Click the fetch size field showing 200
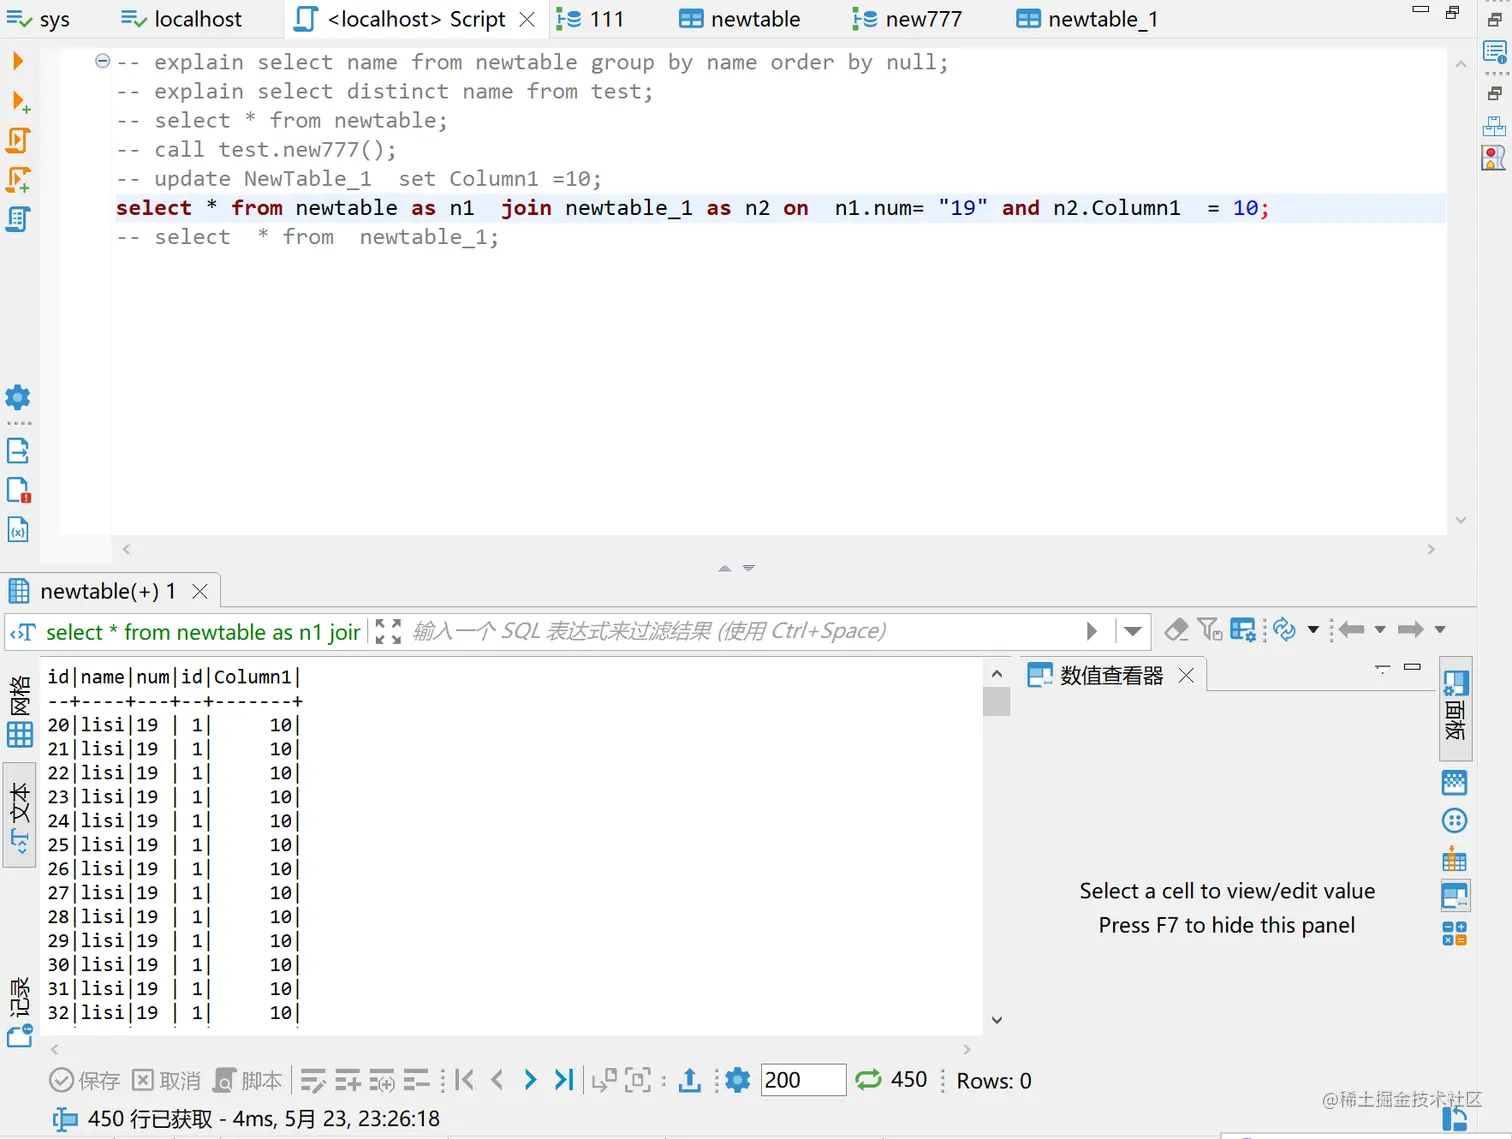Image resolution: width=1512 pixels, height=1139 pixels. coord(803,1080)
